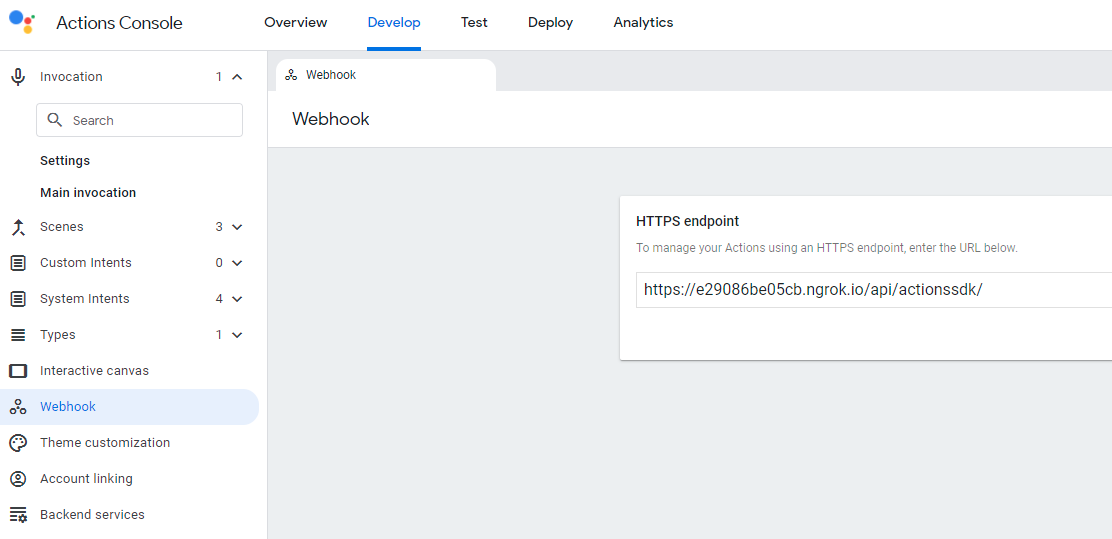Click the Invocation microphone icon
This screenshot has height=539, width=1112.
click(18, 77)
